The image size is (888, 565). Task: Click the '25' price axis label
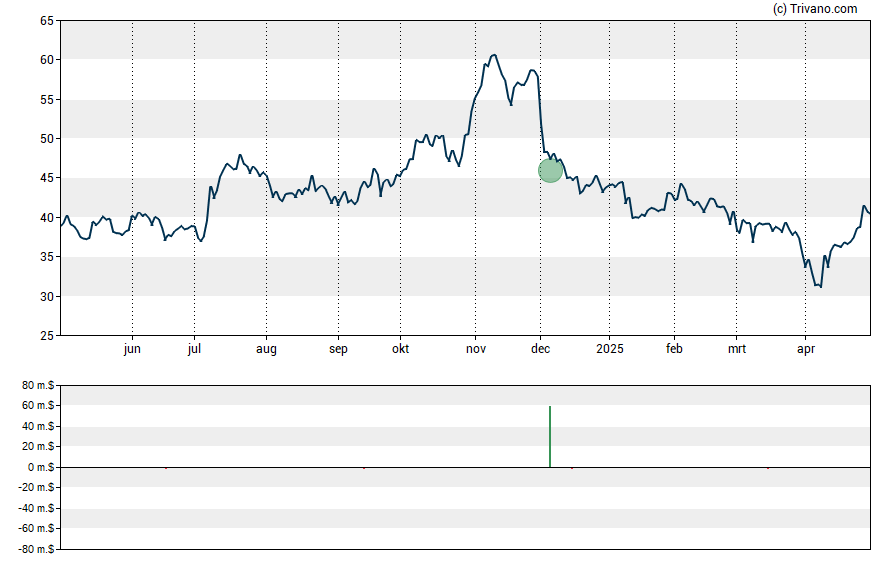coord(47,336)
